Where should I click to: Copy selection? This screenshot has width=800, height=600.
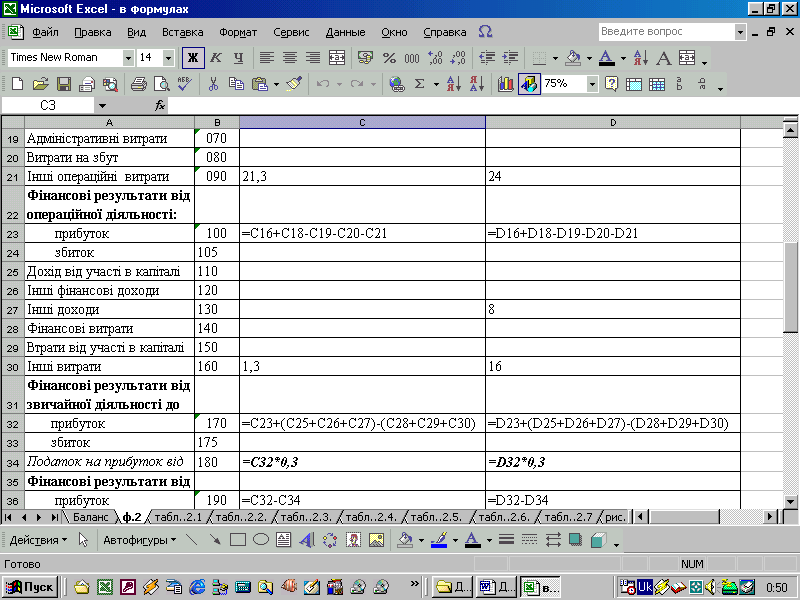click(x=236, y=84)
